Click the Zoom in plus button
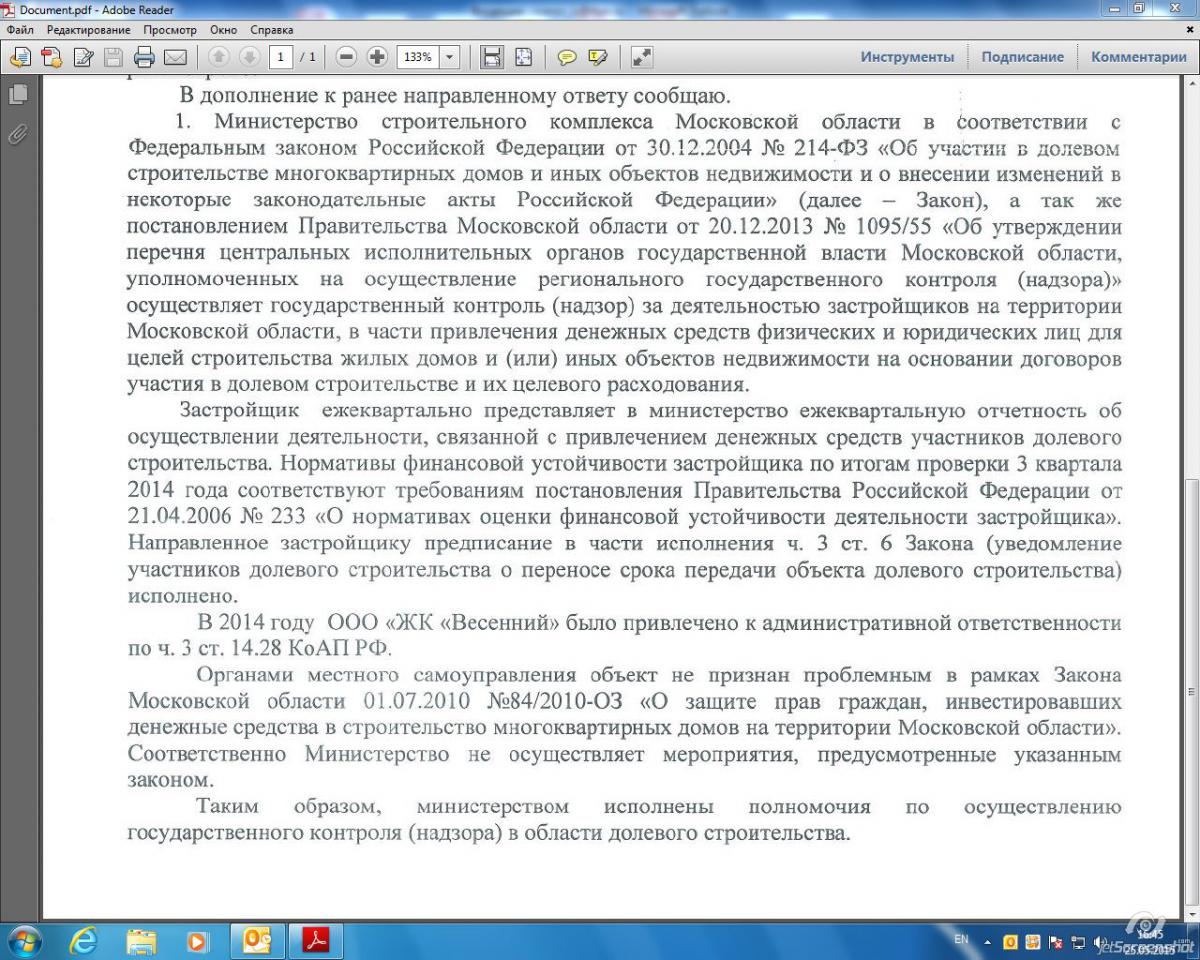1200x960 pixels. [x=377, y=57]
